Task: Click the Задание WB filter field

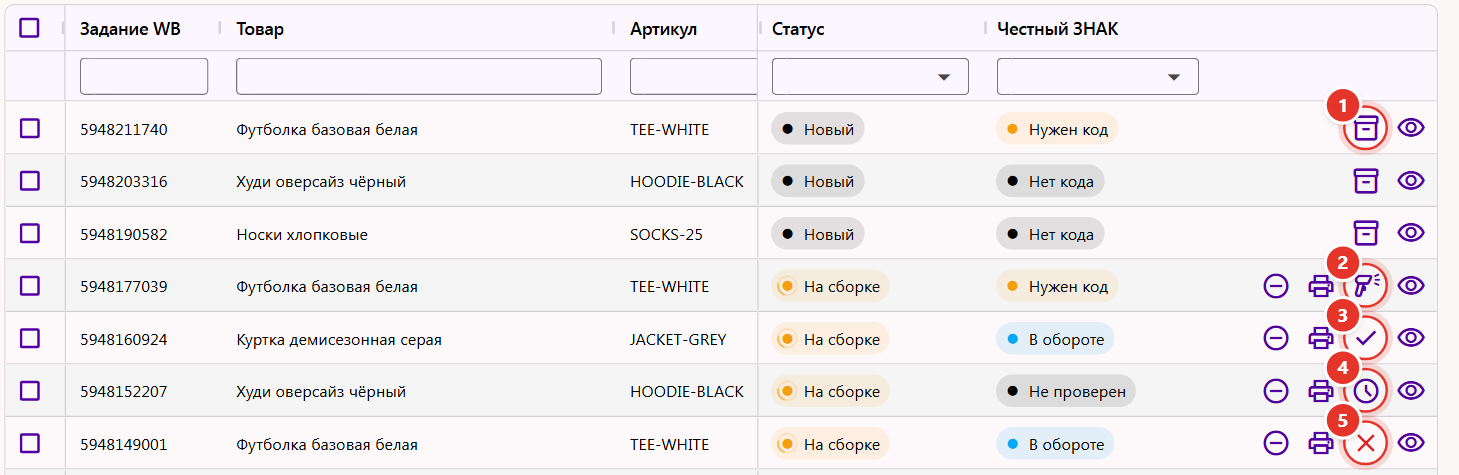Action: coord(144,76)
